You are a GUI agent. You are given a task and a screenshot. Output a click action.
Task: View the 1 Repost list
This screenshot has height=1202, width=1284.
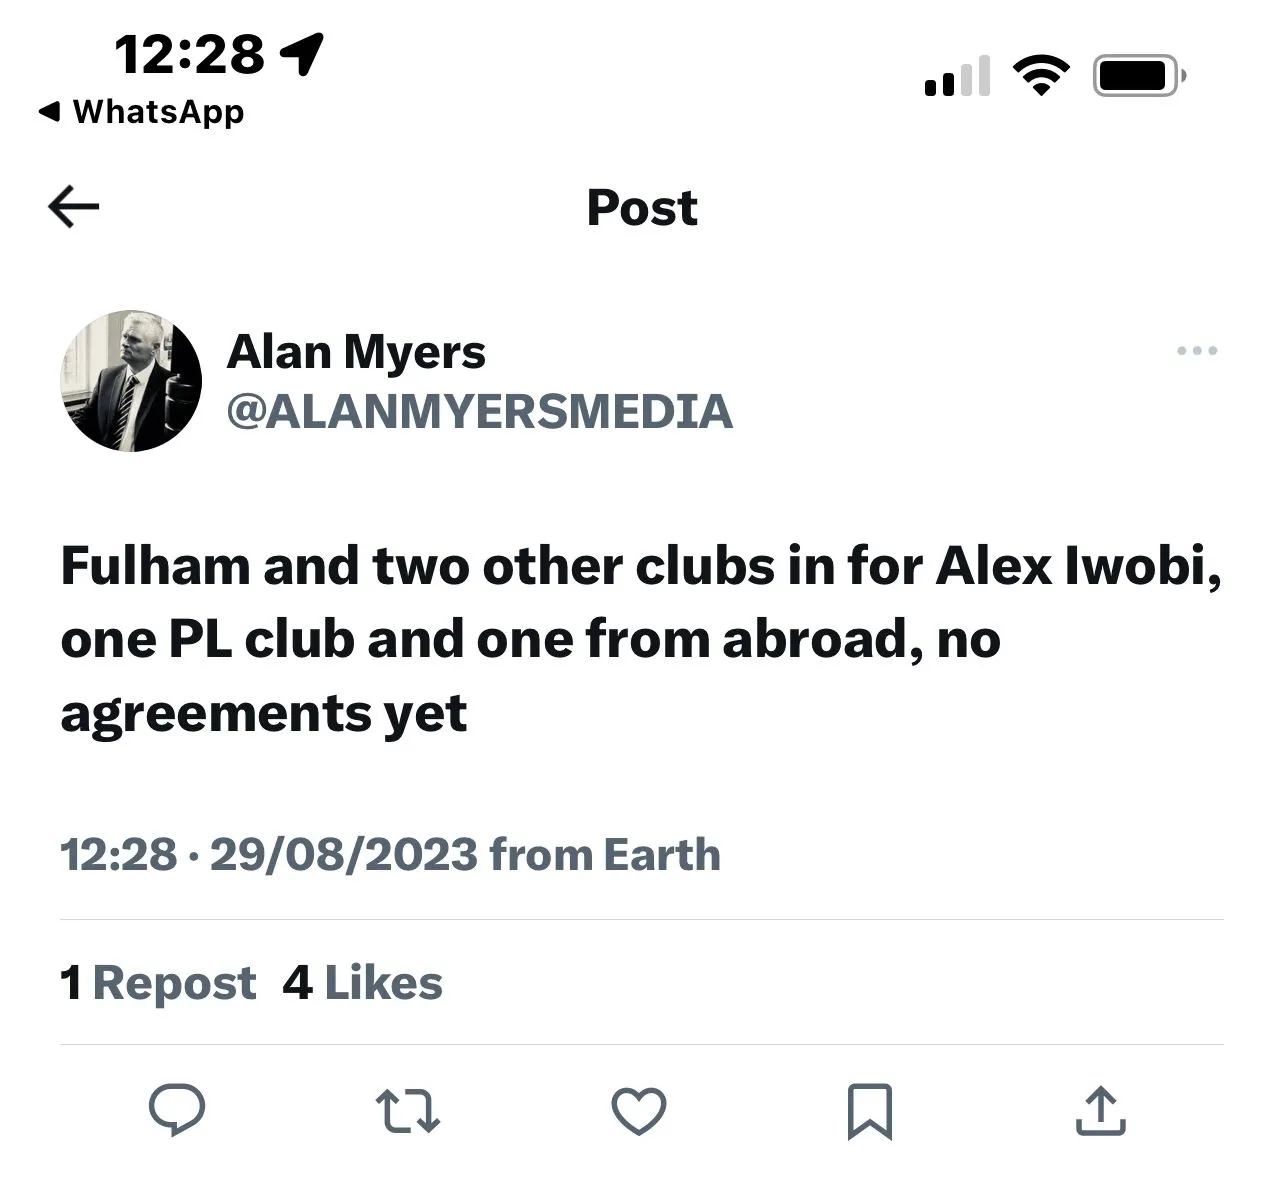click(x=158, y=983)
